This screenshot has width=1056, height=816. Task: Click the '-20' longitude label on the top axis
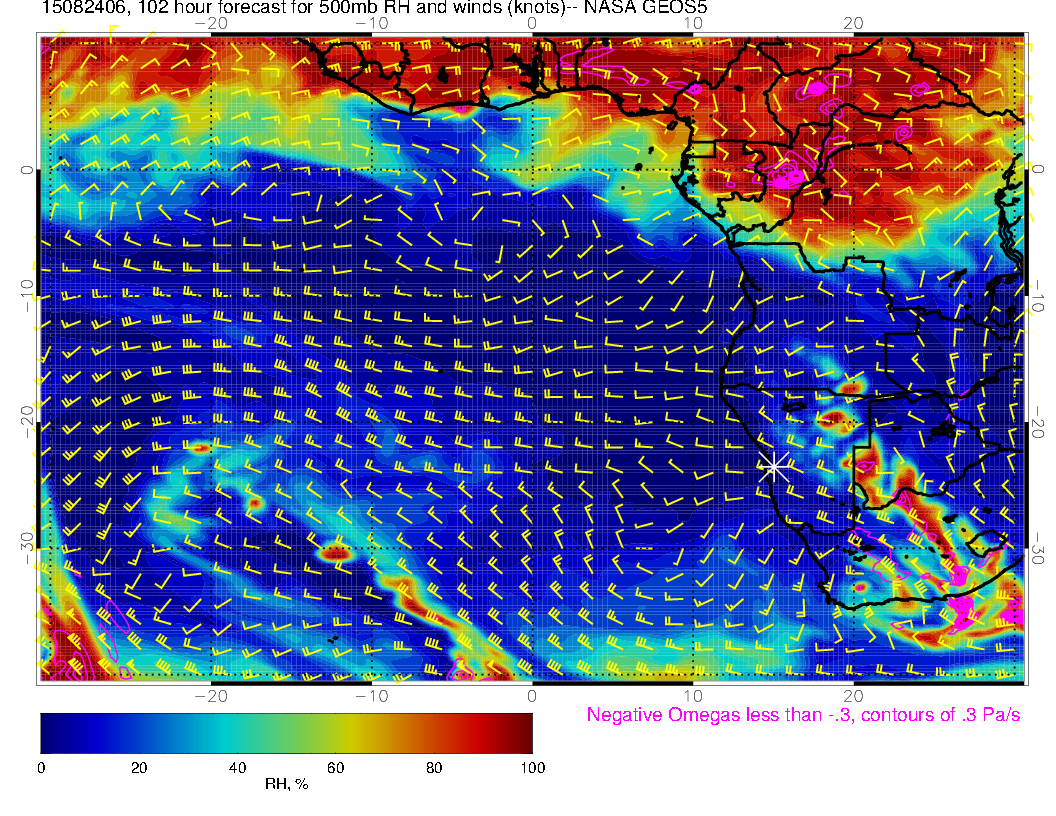pos(211,23)
